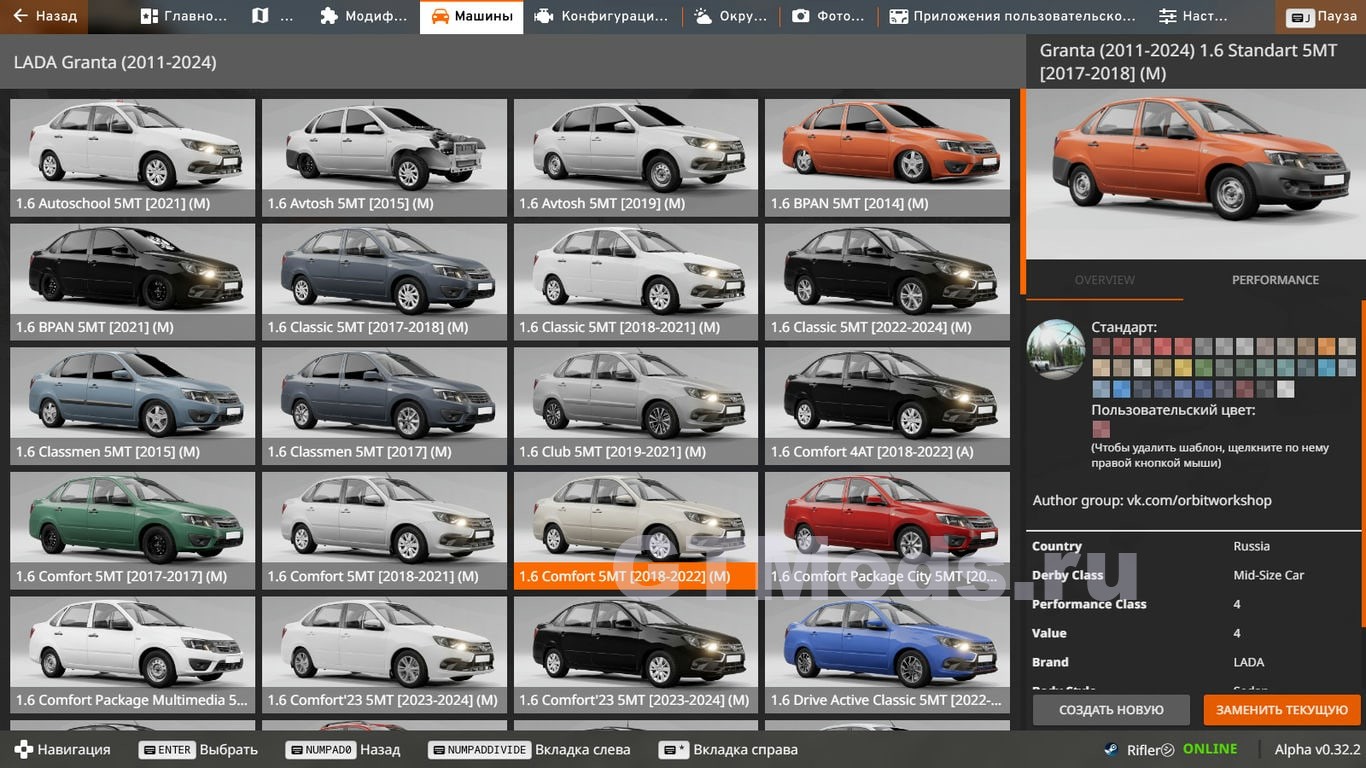
Task: Click Author group vk.com/orbitworkshop text
Action: click(x=1152, y=500)
